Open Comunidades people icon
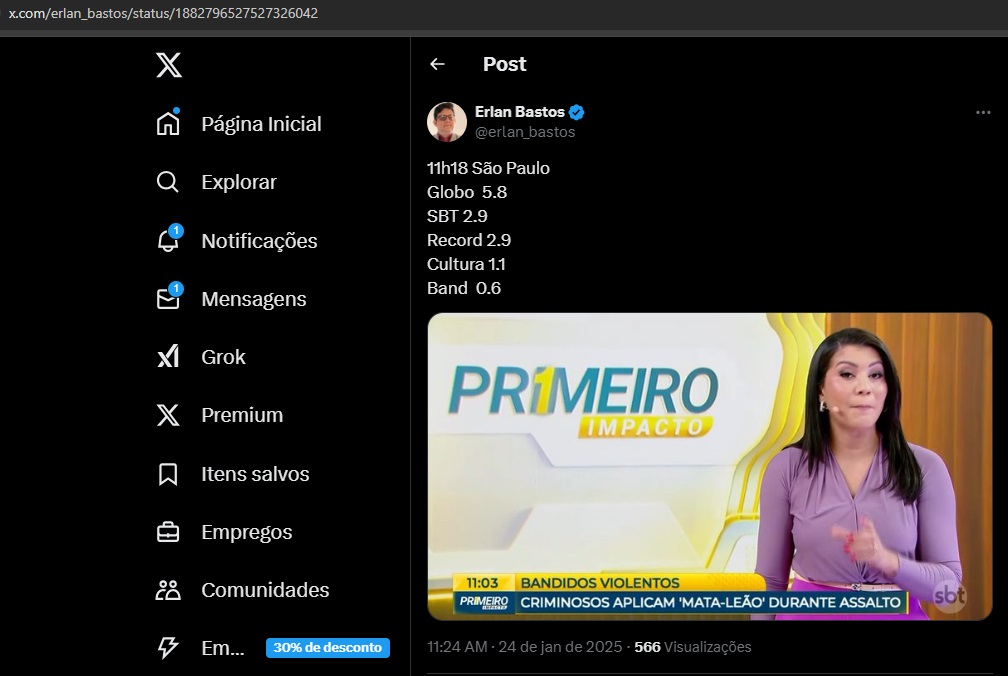The height and width of the screenshot is (676, 1008). click(x=168, y=590)
